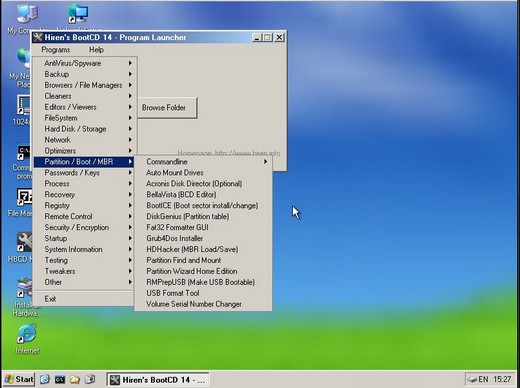The image size is (520, 388).
Task: Expand the Registry submenu arrow
Action: click(x=130, y=206)
